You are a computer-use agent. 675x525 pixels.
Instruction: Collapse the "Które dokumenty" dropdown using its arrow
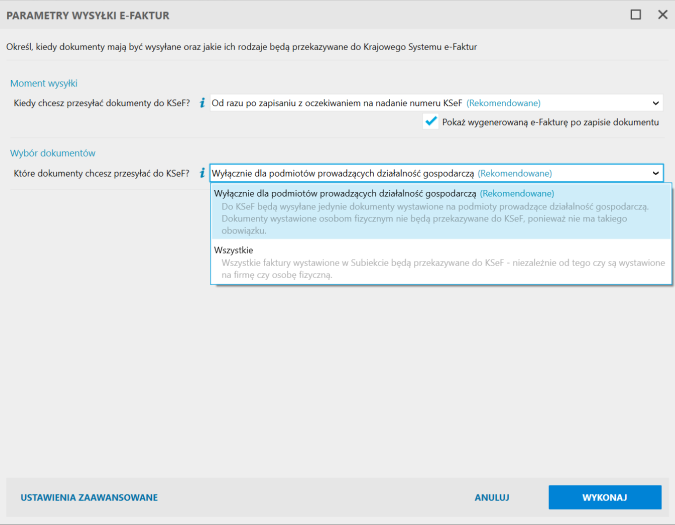655,173
